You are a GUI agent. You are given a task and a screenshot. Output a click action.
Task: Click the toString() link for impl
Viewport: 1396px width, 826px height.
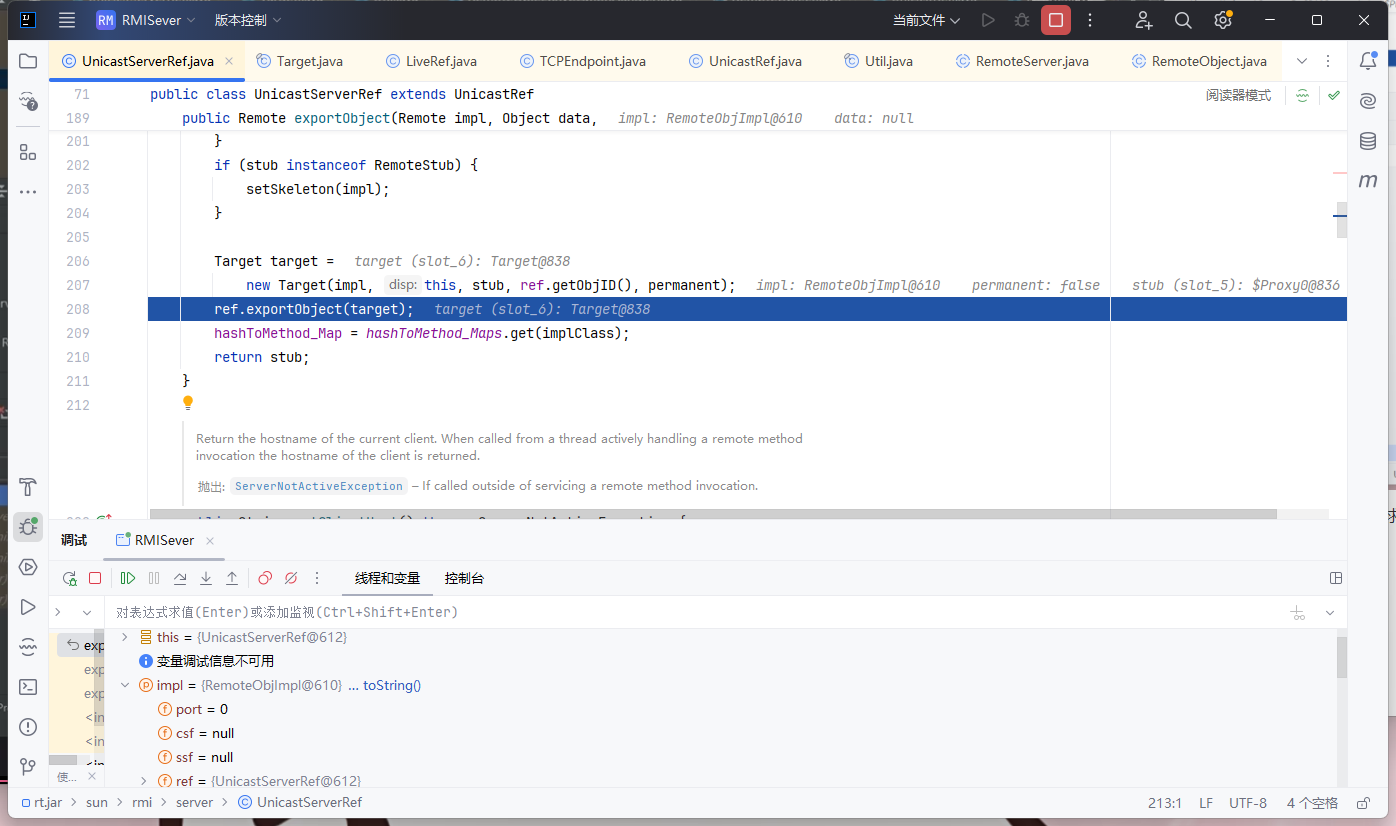[x=391, y=685]
